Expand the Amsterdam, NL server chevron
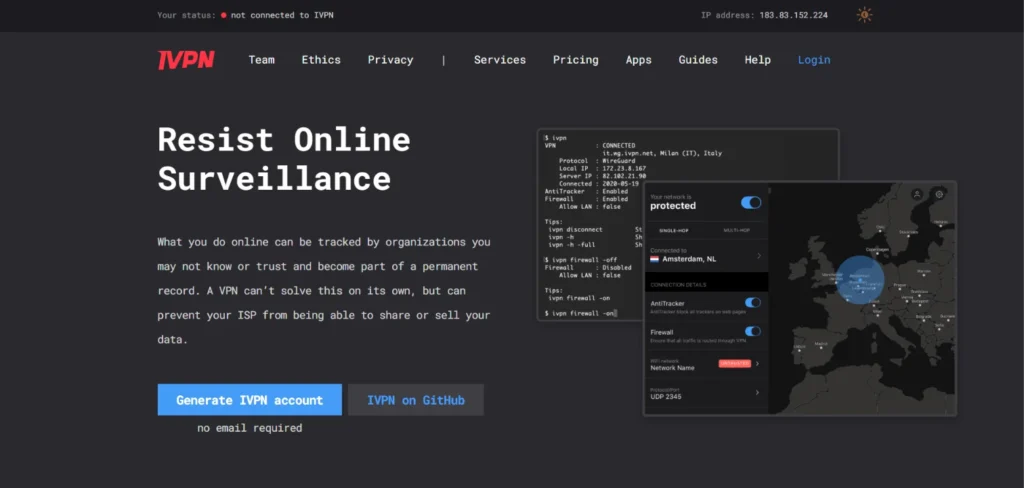This screenshot has height=488, width=1024. [758, 255]
